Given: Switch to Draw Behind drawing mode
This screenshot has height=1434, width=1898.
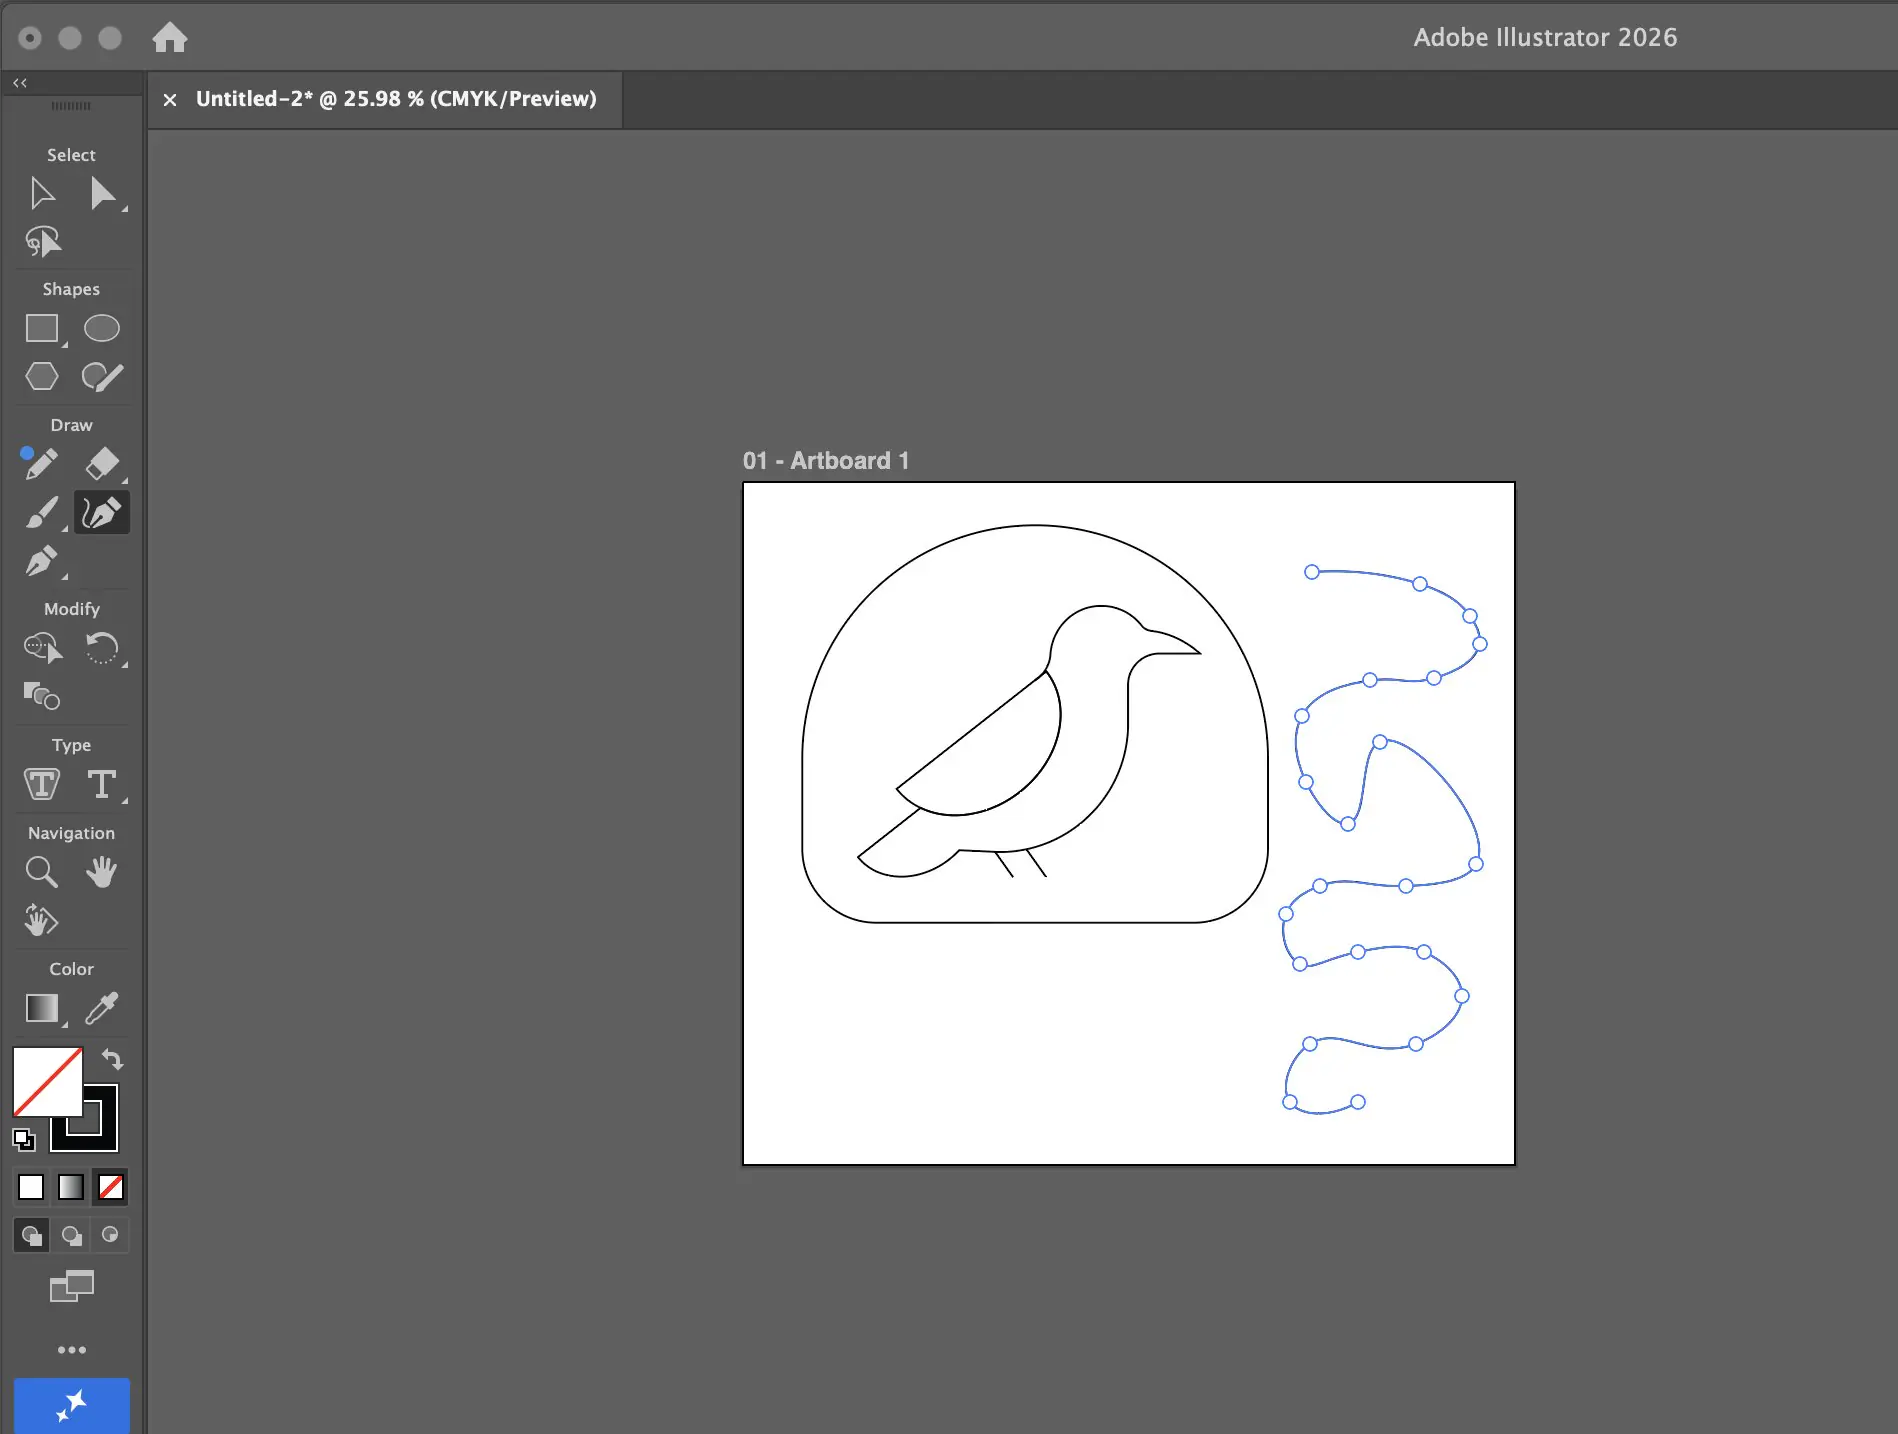Looking at the screenshot, I should point(70,1235).
